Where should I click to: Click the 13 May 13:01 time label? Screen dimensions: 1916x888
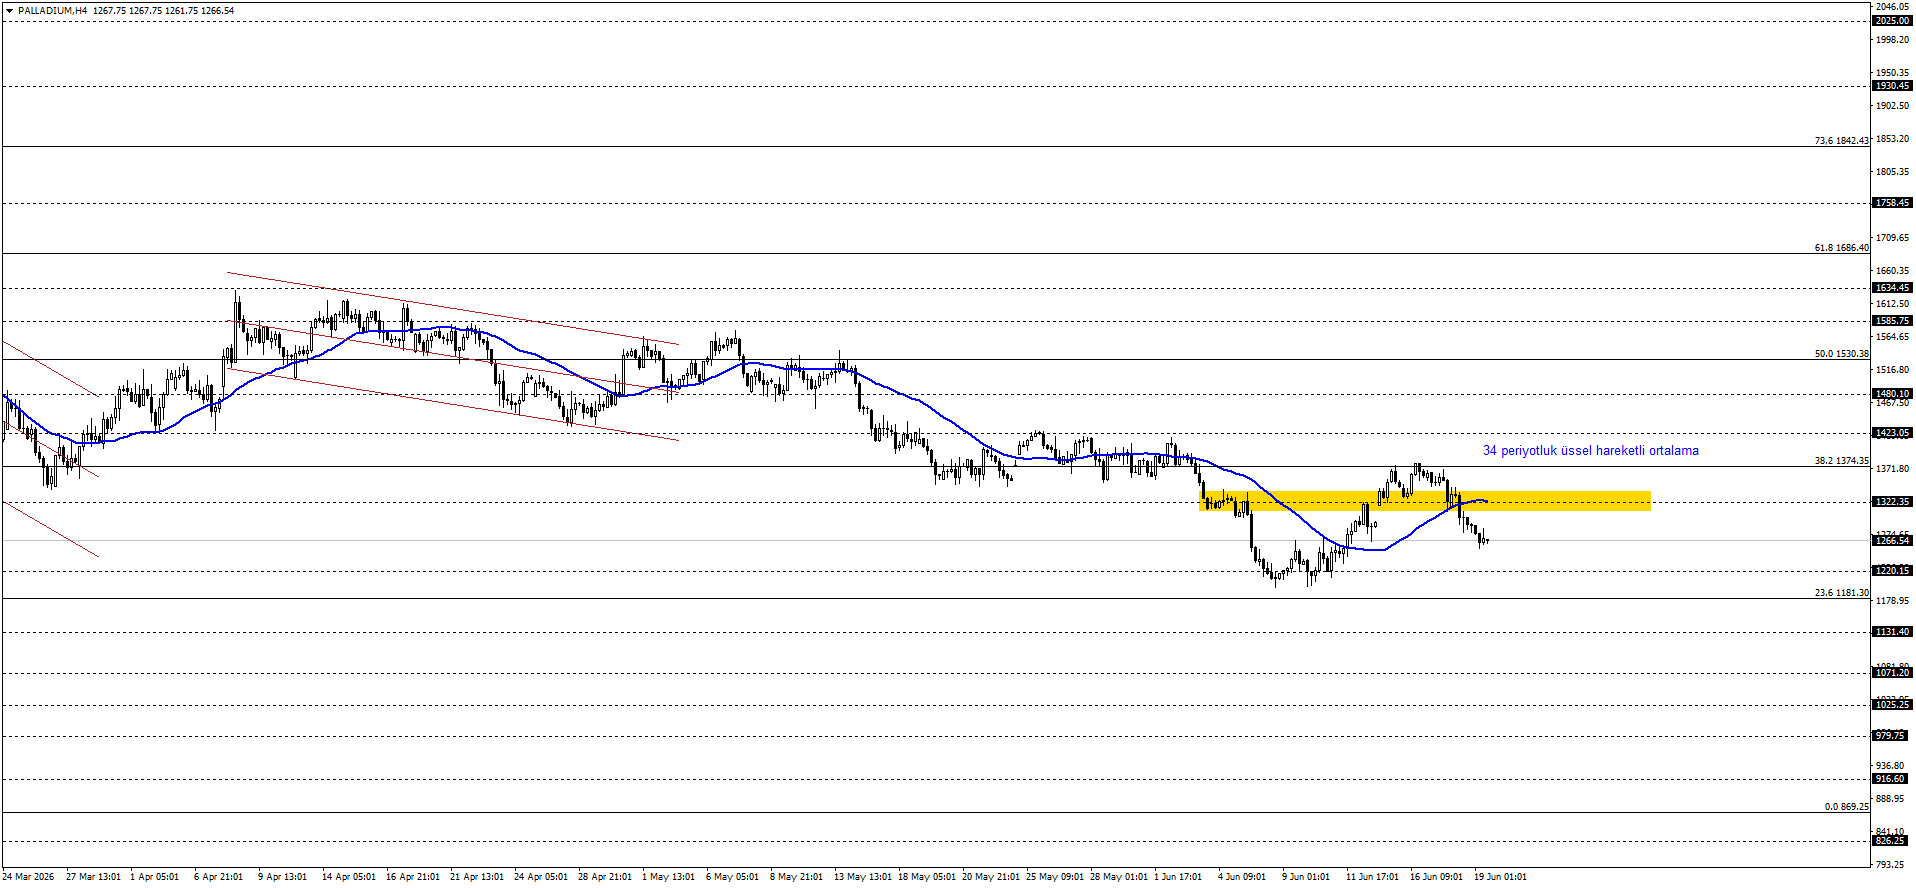(863, 877)
